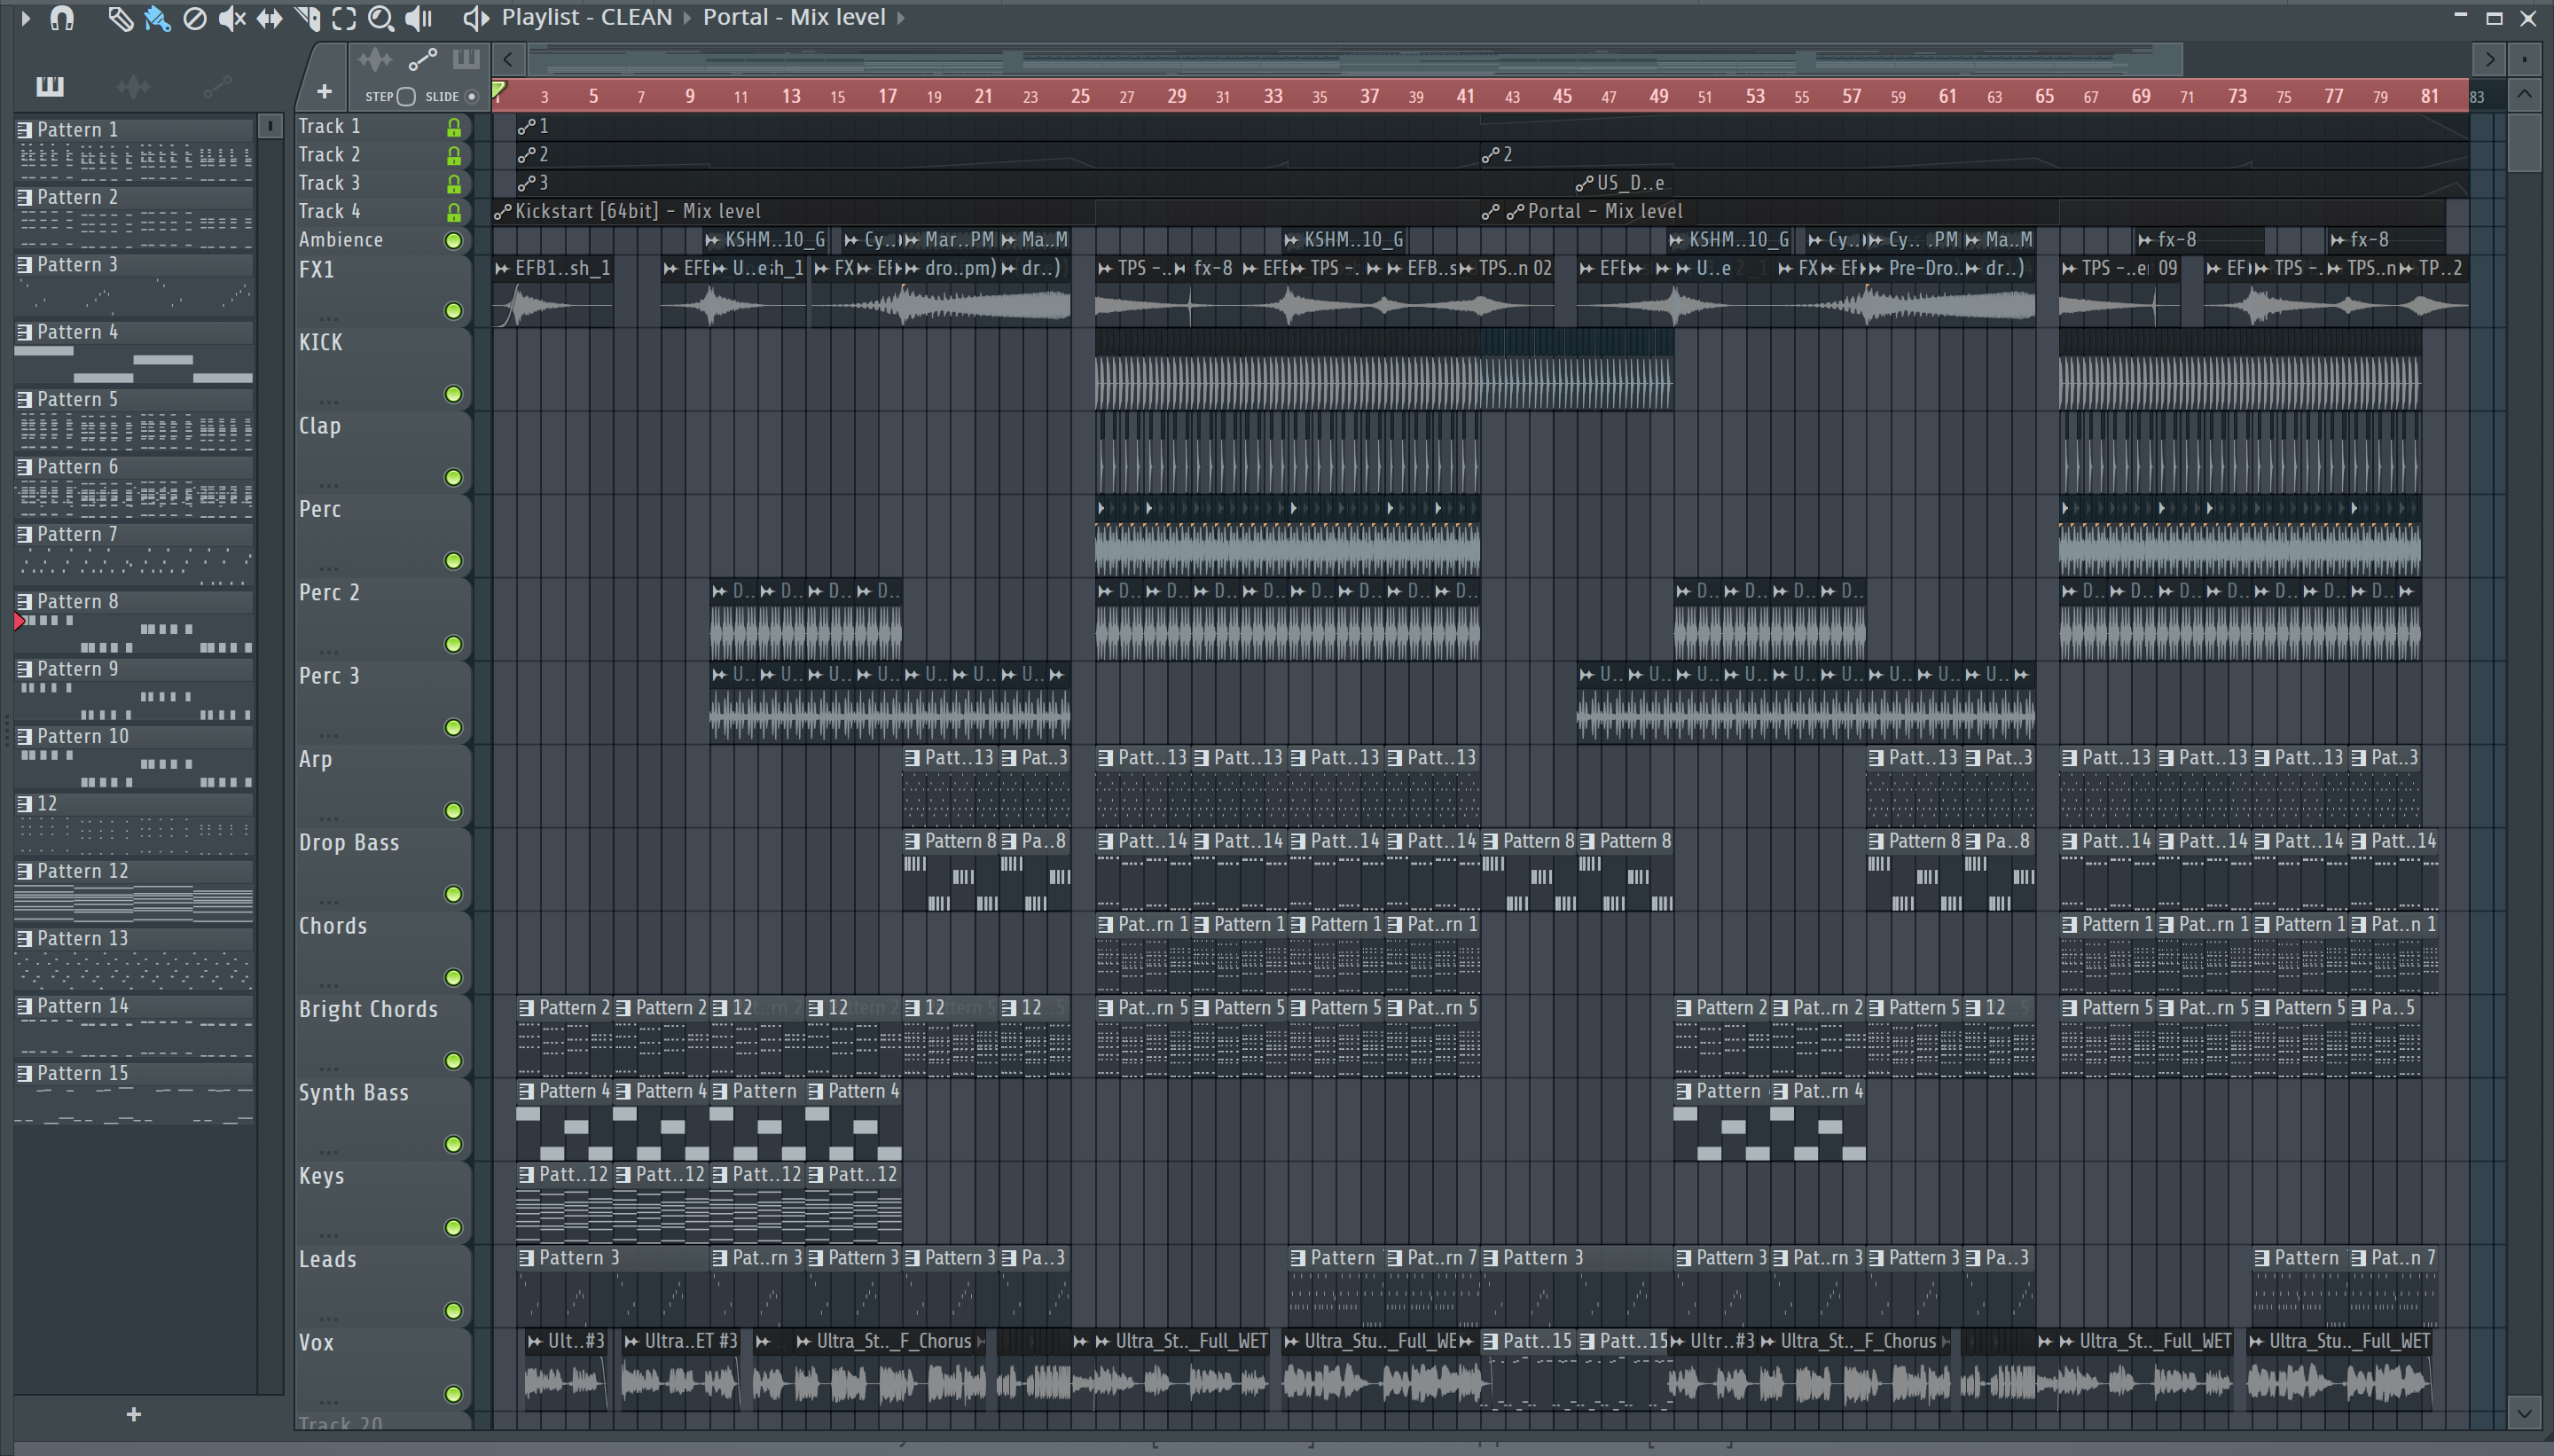
Task: Select the Slip tool
Action: click(x=269, y=18)
